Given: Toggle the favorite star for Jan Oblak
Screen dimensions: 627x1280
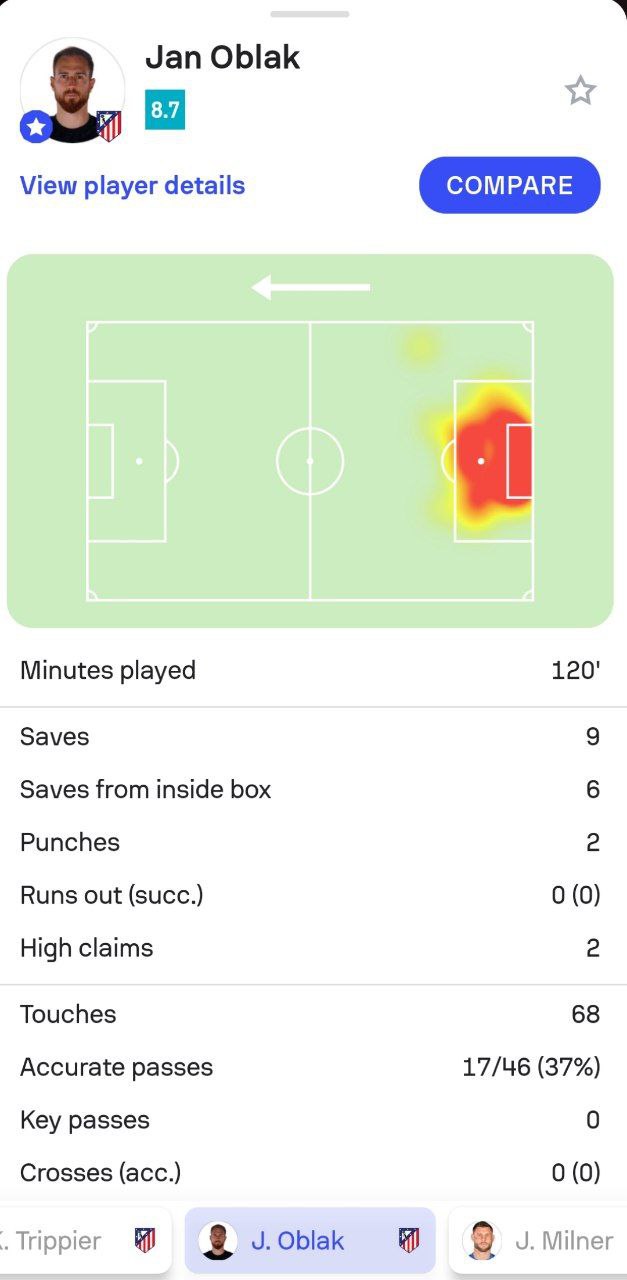Looking at the screenshot, I should pos(580,92).
